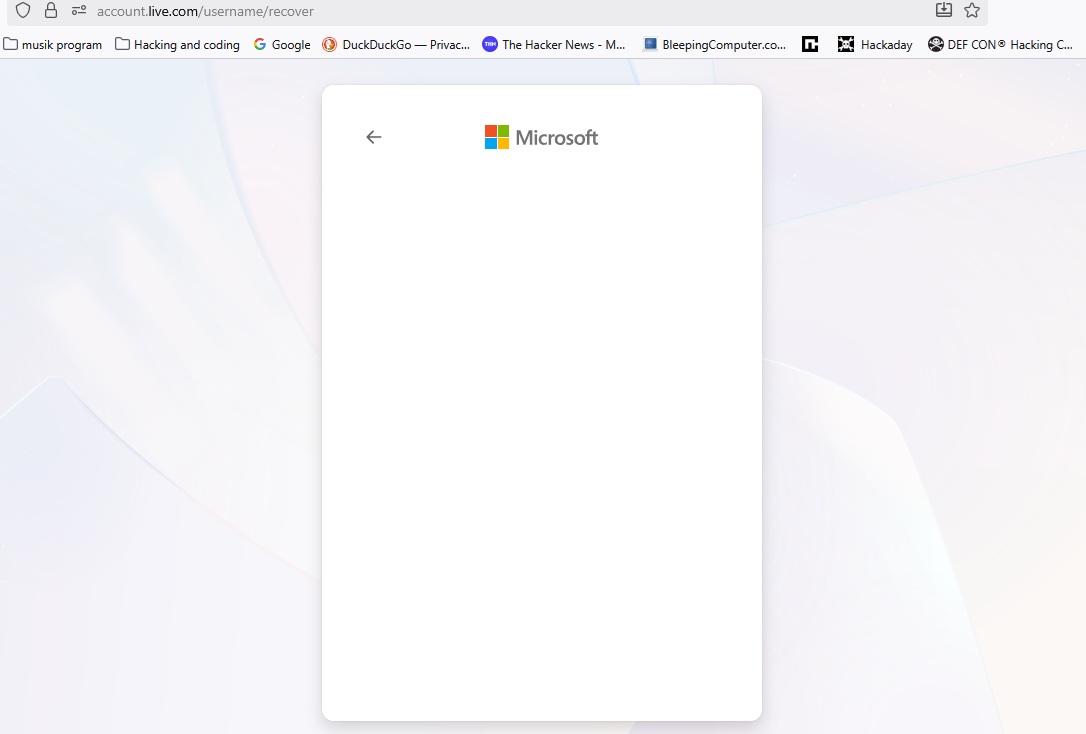Open the Hackaday bookmark
The height and width of the screenshot is (734, 1086).
(x=875, y=44)
